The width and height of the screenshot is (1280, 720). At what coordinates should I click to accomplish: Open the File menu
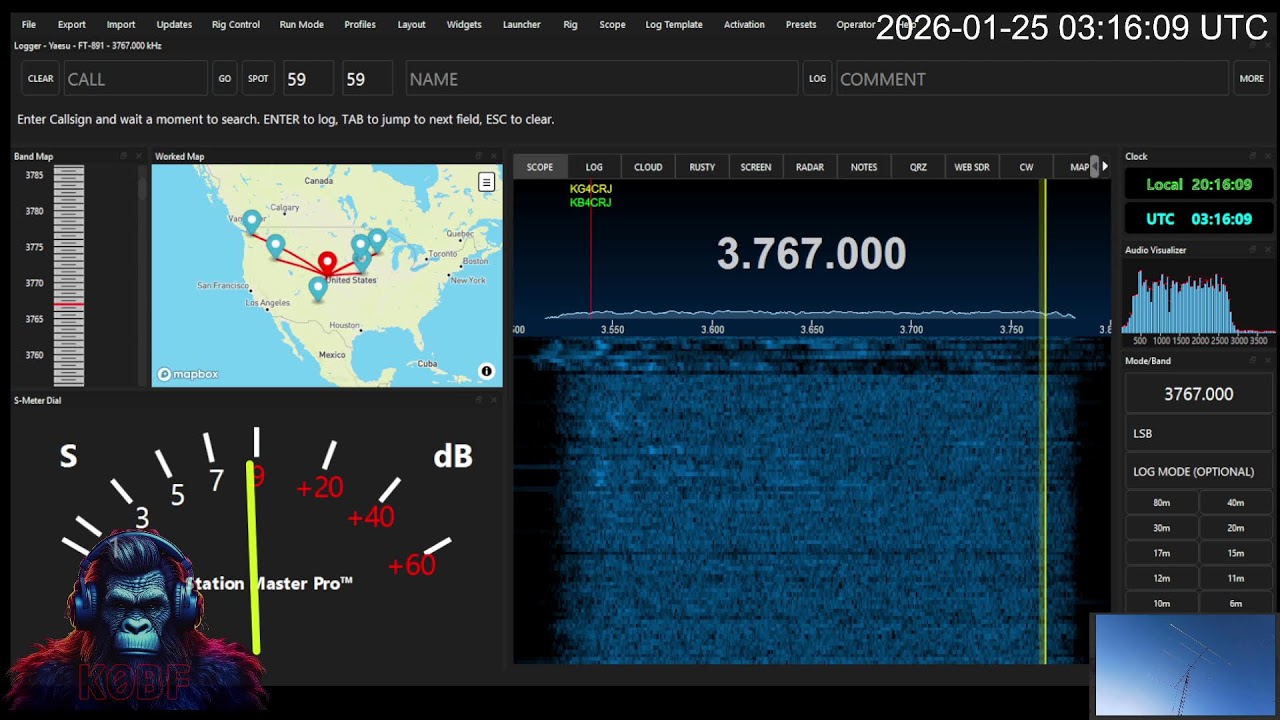click(29, 25)
